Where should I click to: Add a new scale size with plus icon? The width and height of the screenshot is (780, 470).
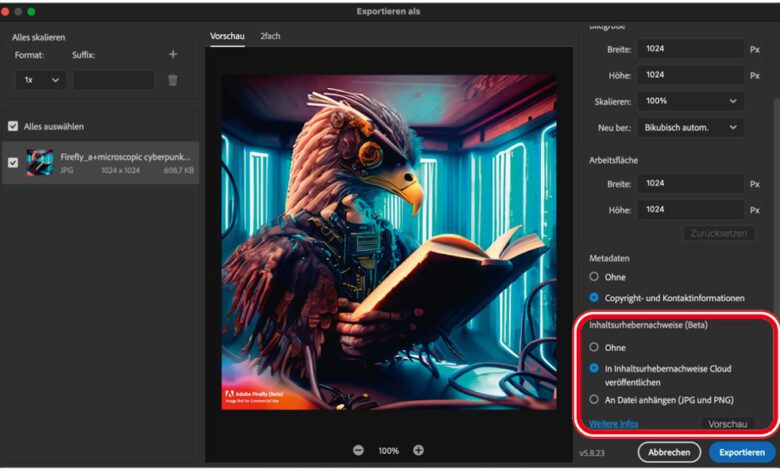tap(173, 55)
